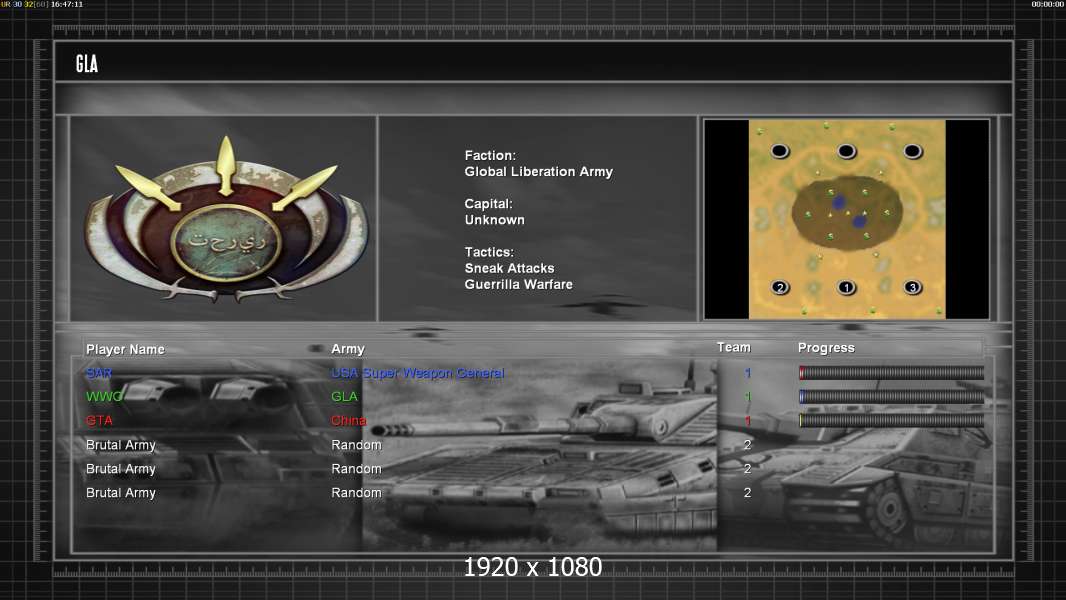The image size is (1066, 600).
Task: Click the top-middle empty start slot on minimap
Action: click(x=846, y=151)
